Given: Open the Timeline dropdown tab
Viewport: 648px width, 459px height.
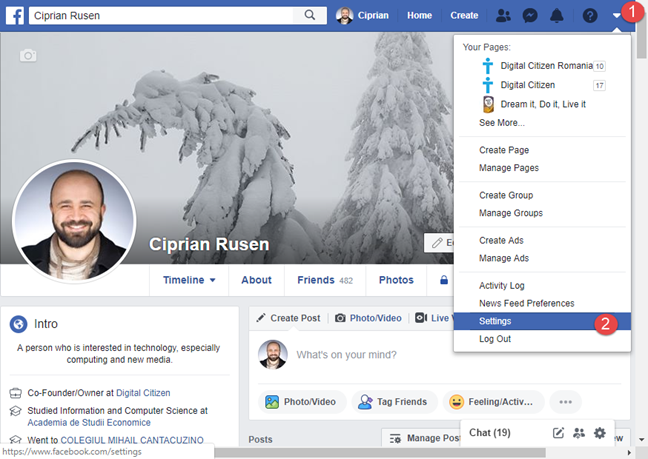Looking at the screenshot, I should [189, 280].
